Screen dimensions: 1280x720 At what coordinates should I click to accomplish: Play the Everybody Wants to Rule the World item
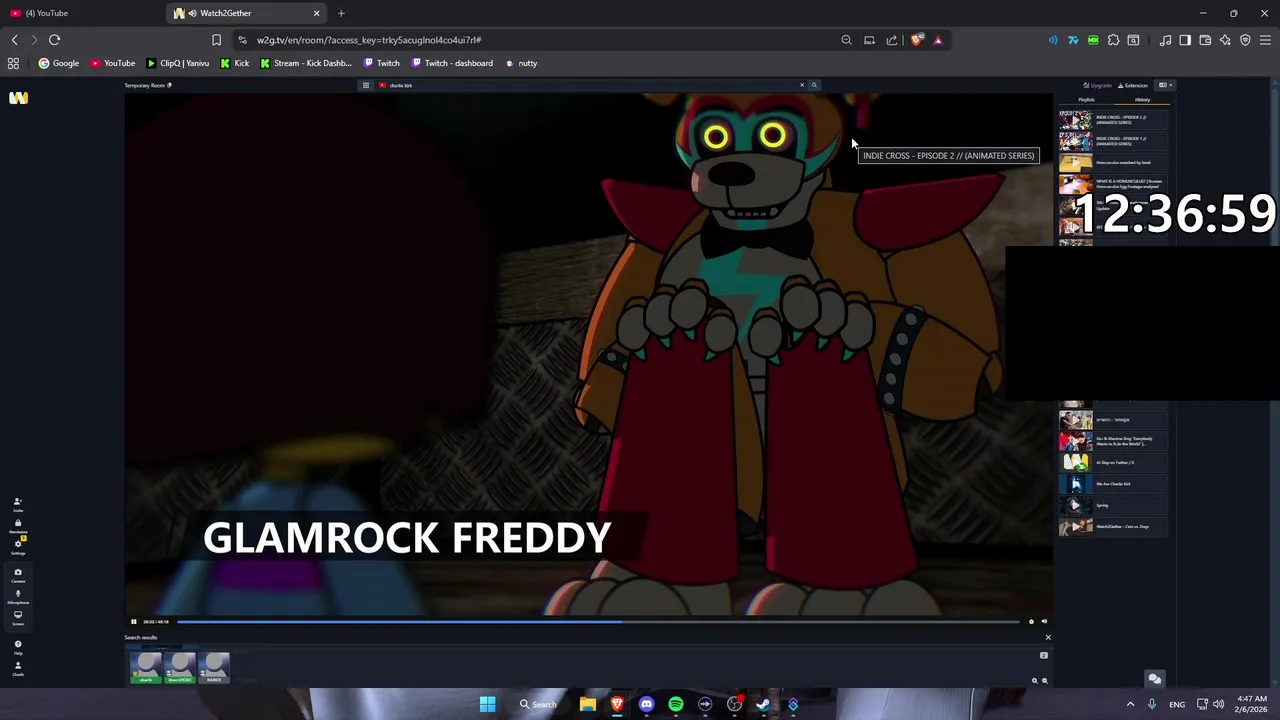[1113, 441]
